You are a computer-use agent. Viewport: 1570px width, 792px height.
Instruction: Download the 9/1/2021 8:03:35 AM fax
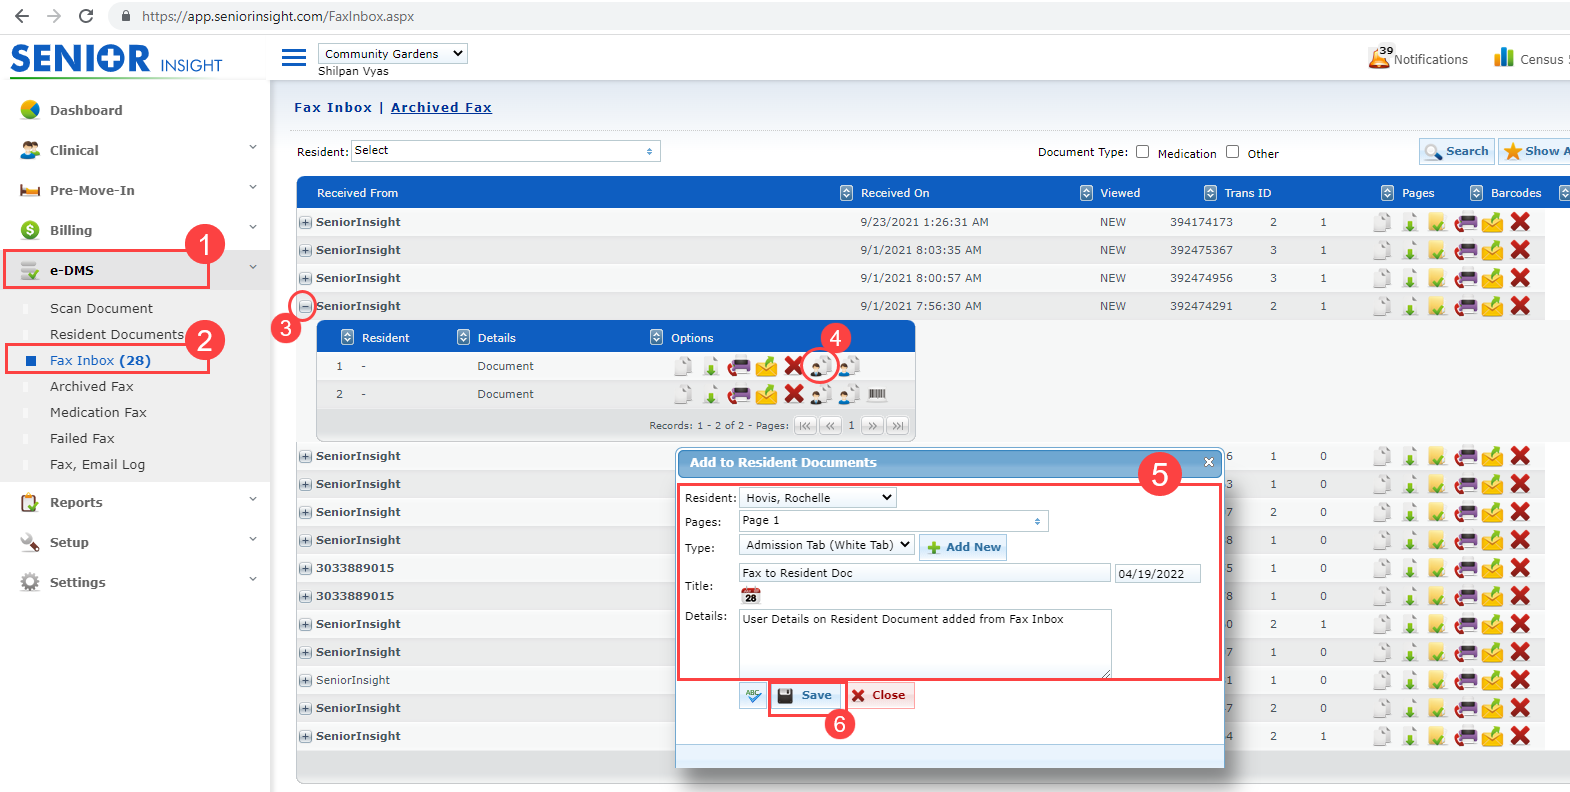(1410, 250)
